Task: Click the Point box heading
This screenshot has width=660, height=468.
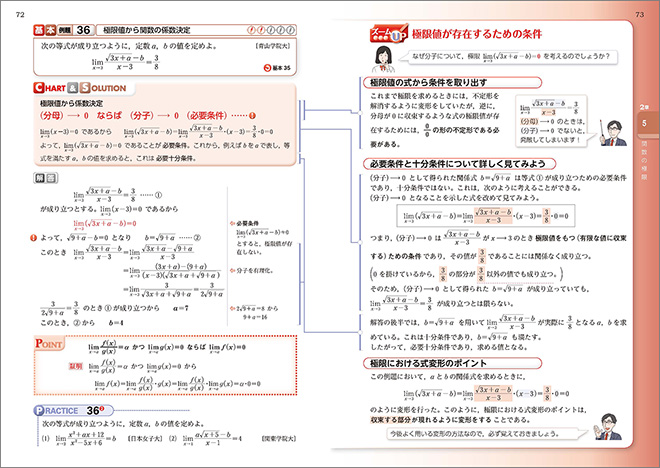Action: click(x=51, y=343)
